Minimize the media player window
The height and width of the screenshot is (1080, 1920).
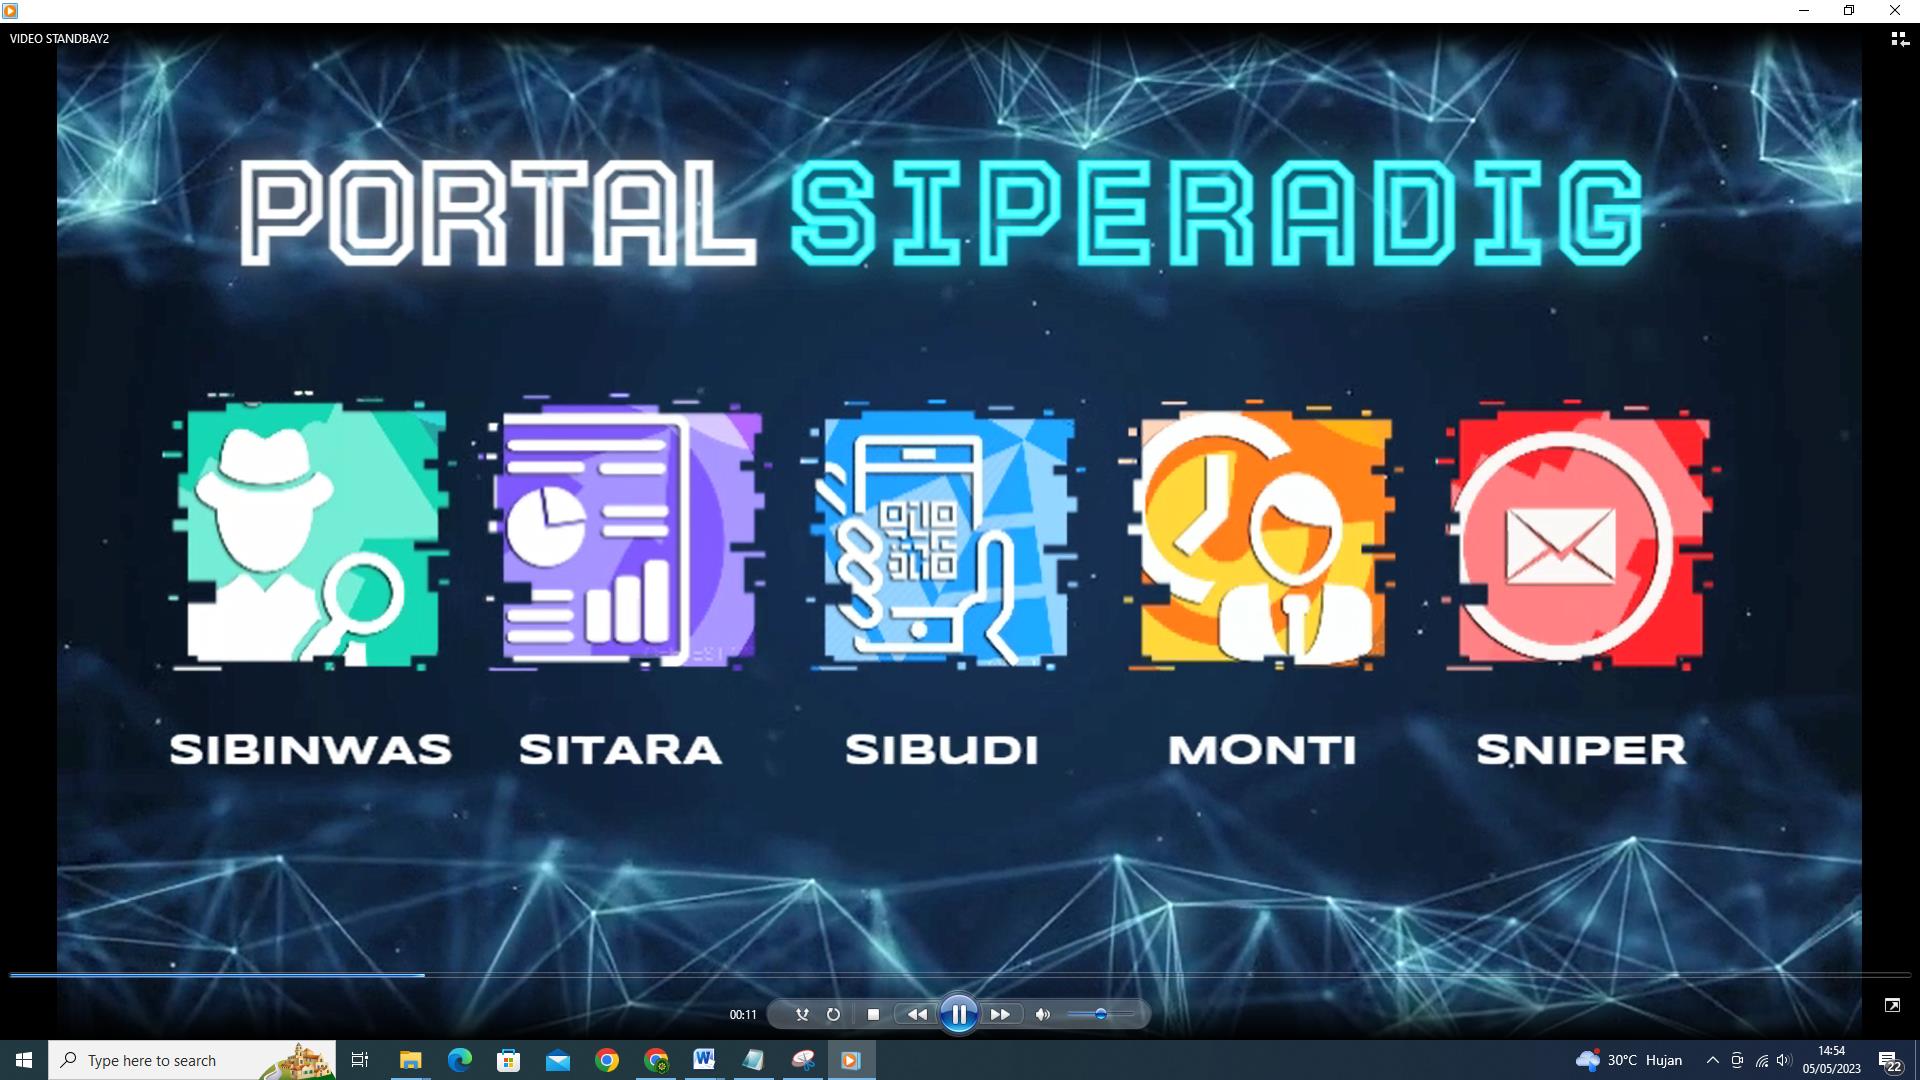coord(1804,11)
